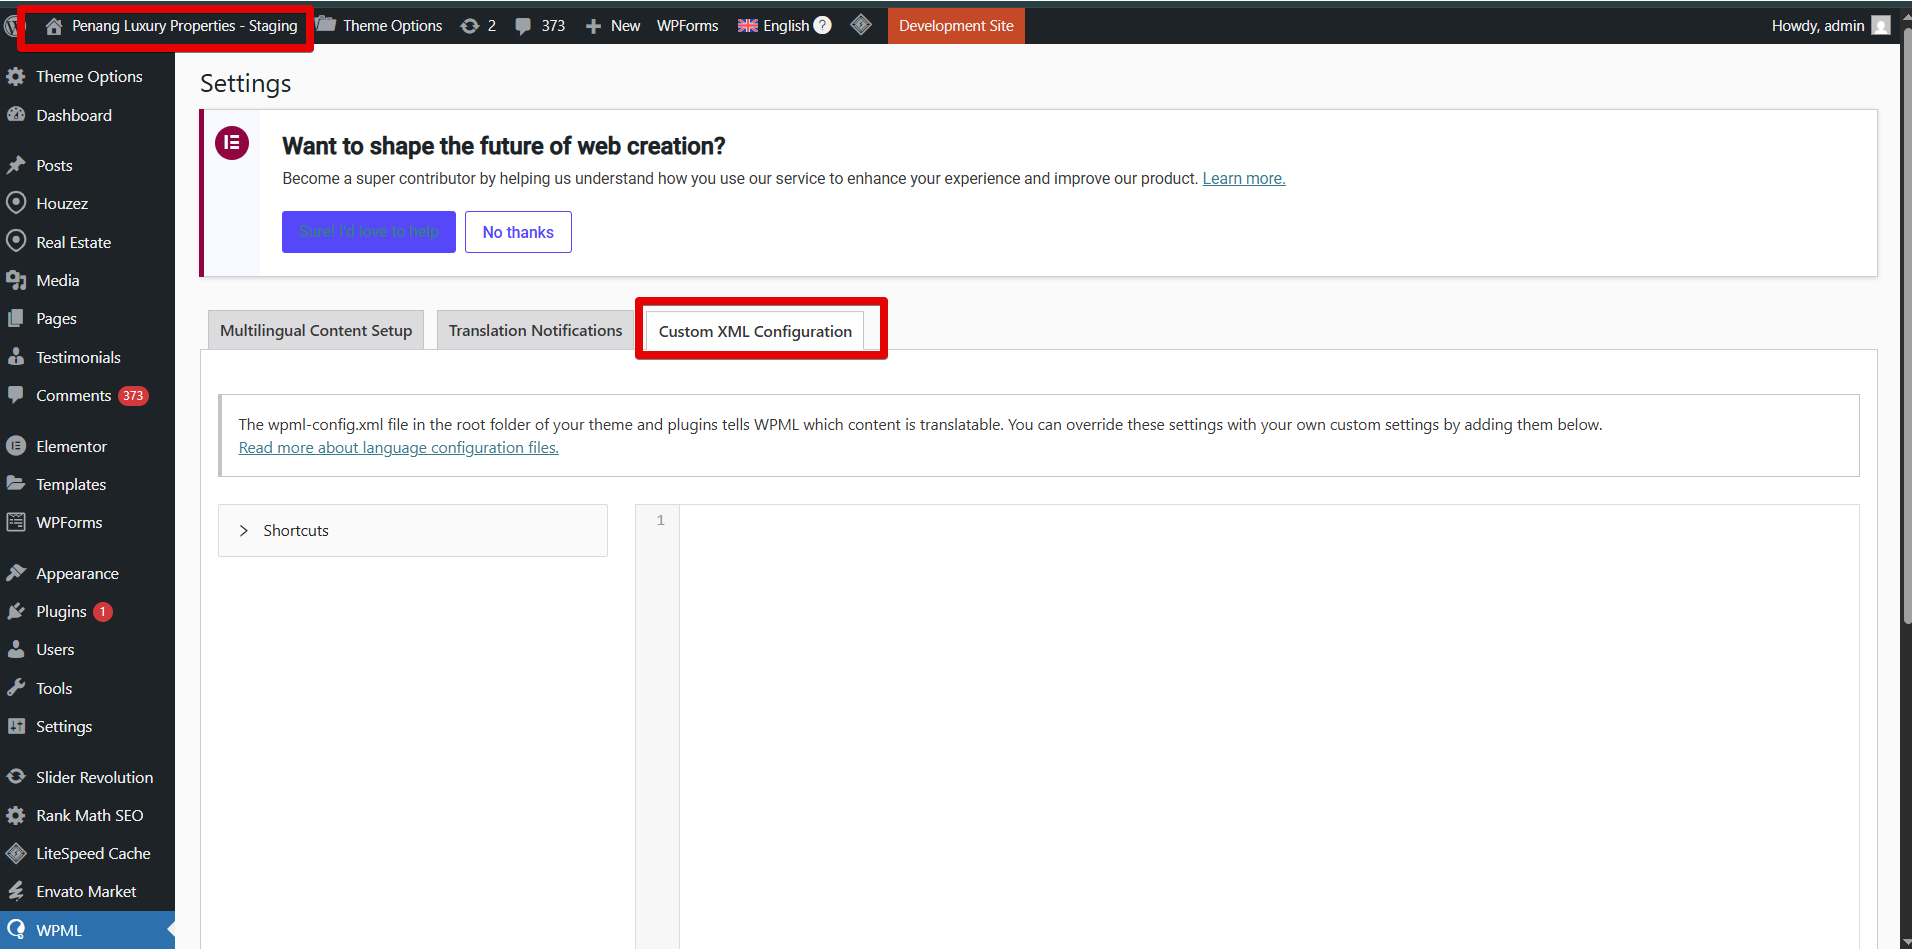Click the Theme Options gear icon in sidebar
1912x949 pixels.
coord(16,77)
